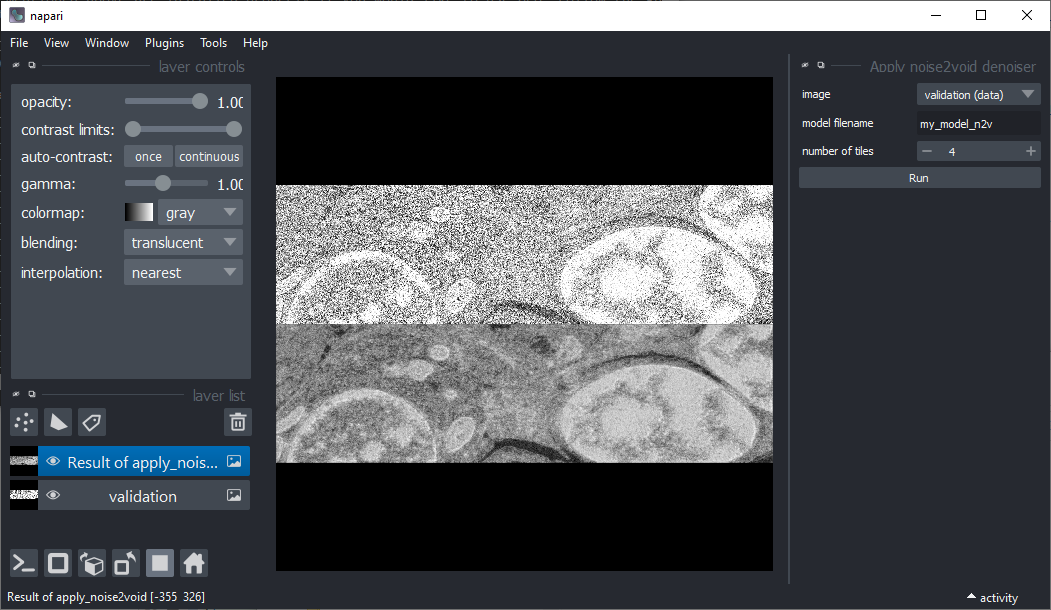Viewport: 1051px width, 610px height.
Task: Reset the view with the home button
Action: [193, 563]
